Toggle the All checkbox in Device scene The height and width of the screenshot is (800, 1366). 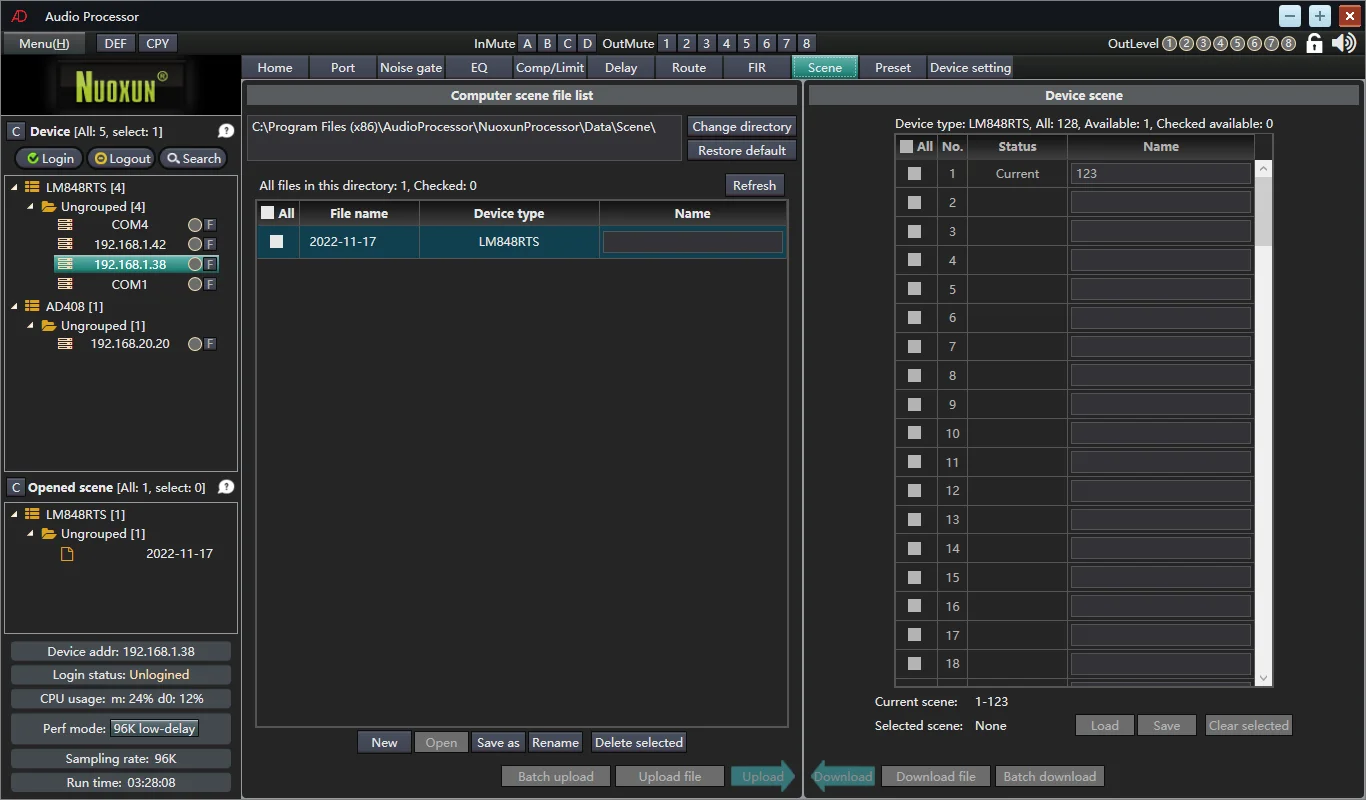[907, 146]
